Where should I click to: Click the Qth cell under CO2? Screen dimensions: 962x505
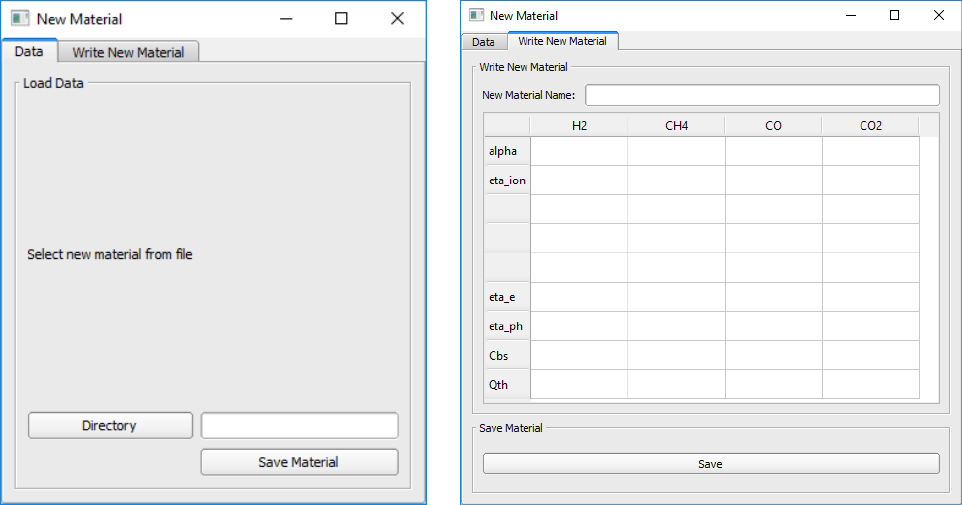tap(871, 385)
